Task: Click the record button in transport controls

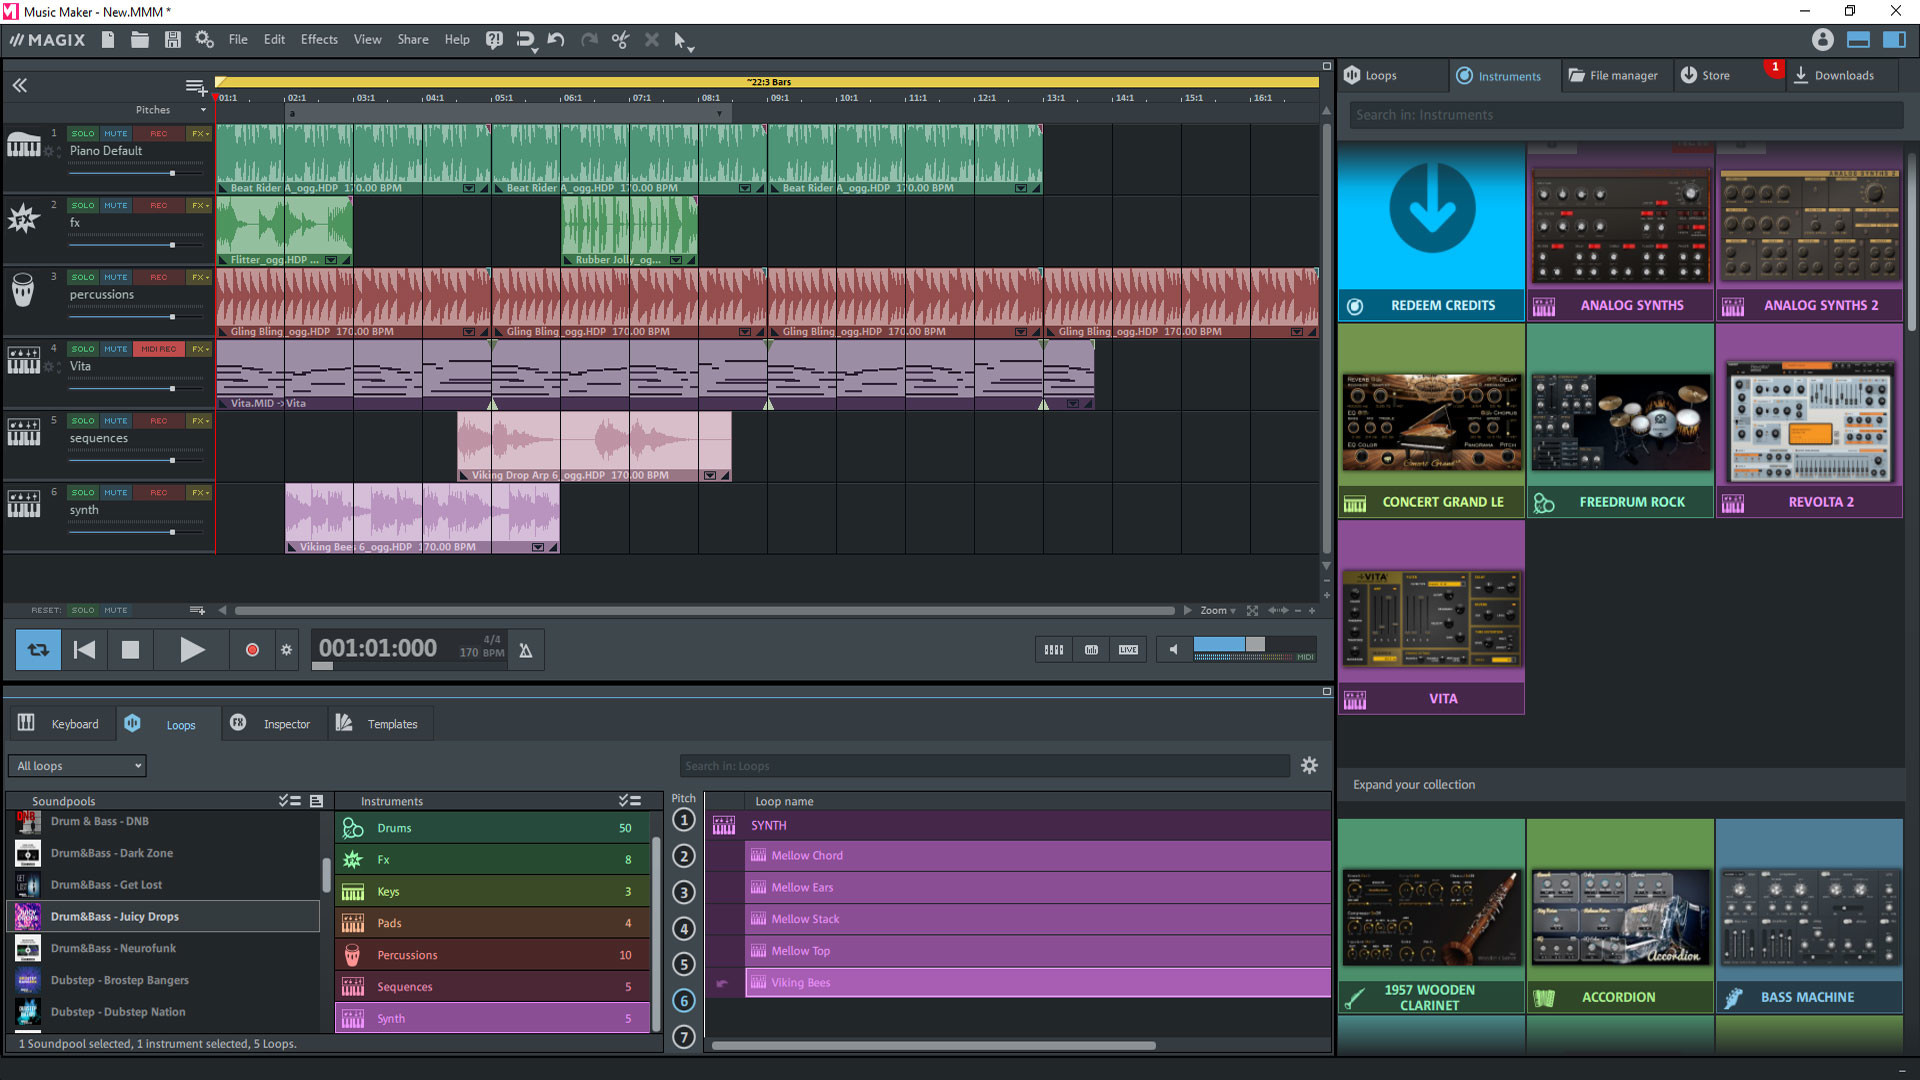Action: pos(252,647)
